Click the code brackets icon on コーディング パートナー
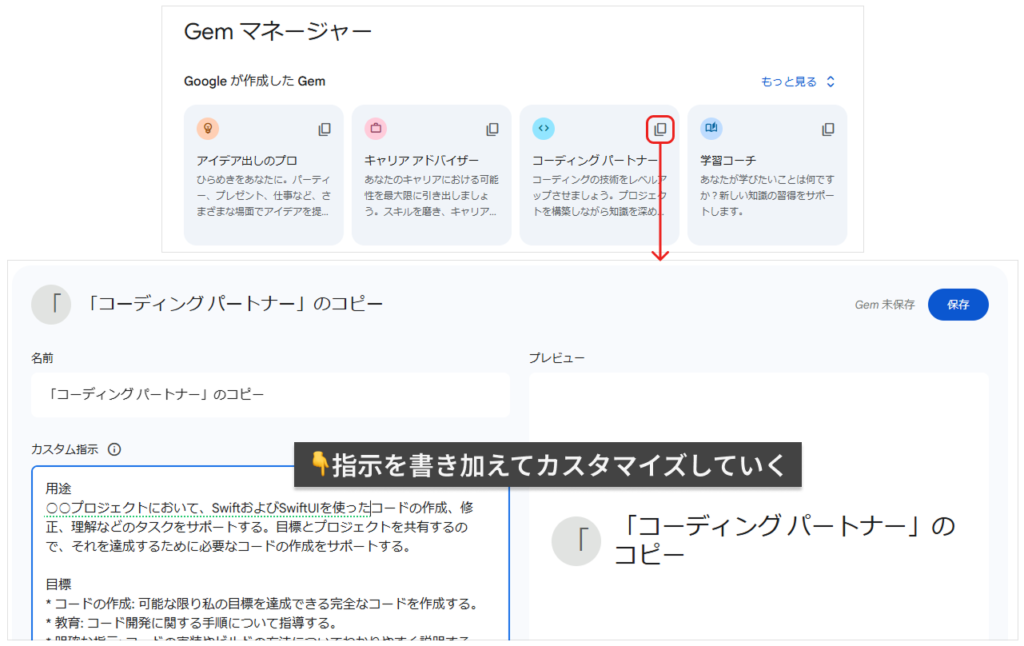The height and width of the screenshot is (646, 1024). (543, 128)
